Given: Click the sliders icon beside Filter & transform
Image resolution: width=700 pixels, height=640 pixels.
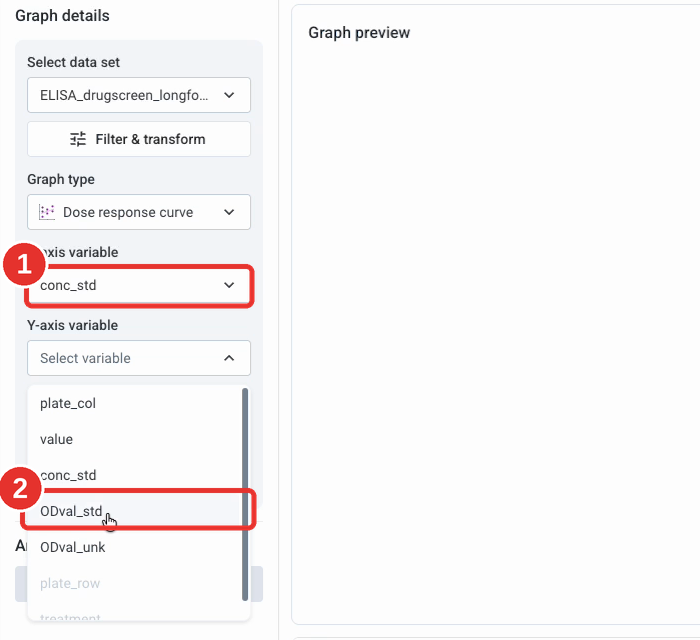Looking at the screenshot, I should (x=78, y=139).
